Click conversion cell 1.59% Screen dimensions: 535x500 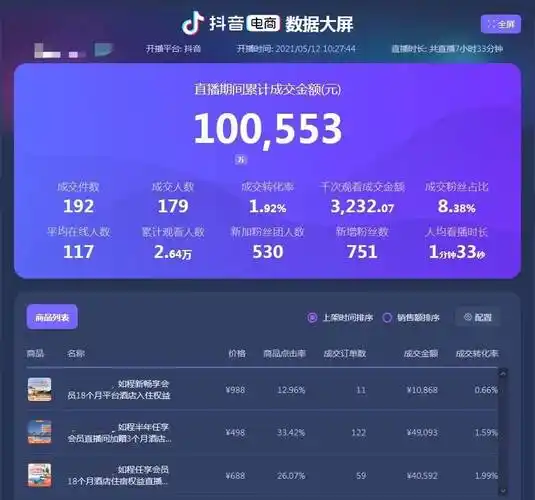(x=486, y=433)
